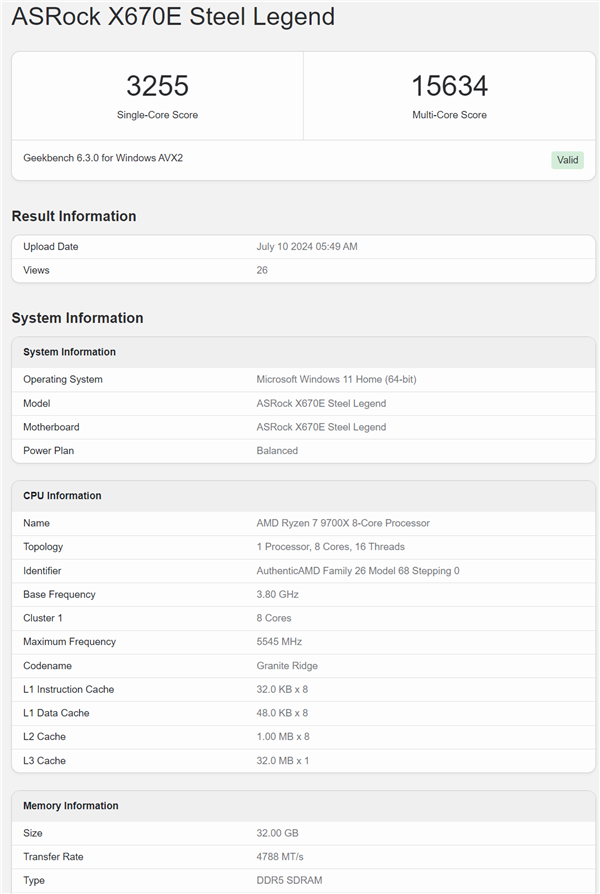Click the ASRock X670E Steel Legend page title
Viewport: 600px width, 894px height.
click(173, 18)
